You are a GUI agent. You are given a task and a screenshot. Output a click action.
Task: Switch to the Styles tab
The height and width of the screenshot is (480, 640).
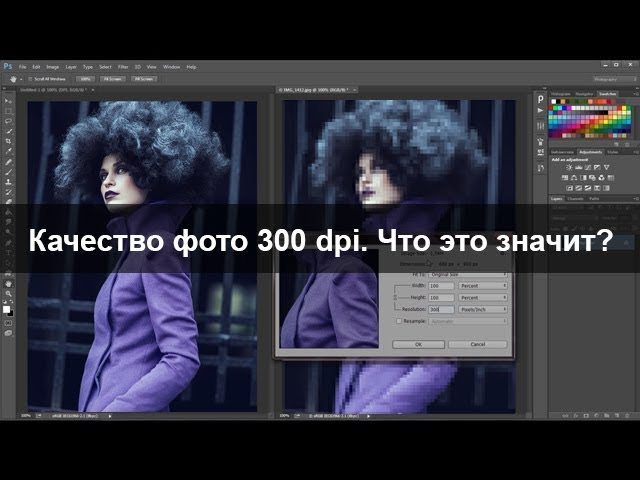coord(612,152)
